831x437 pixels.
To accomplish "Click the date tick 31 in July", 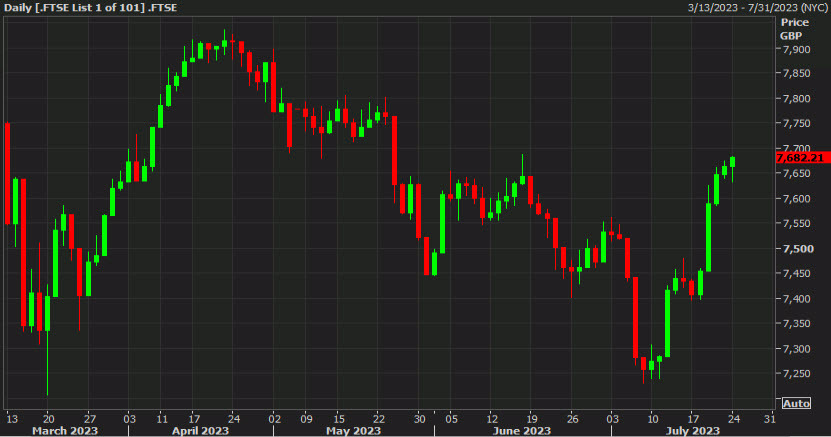I will [770, 419].
